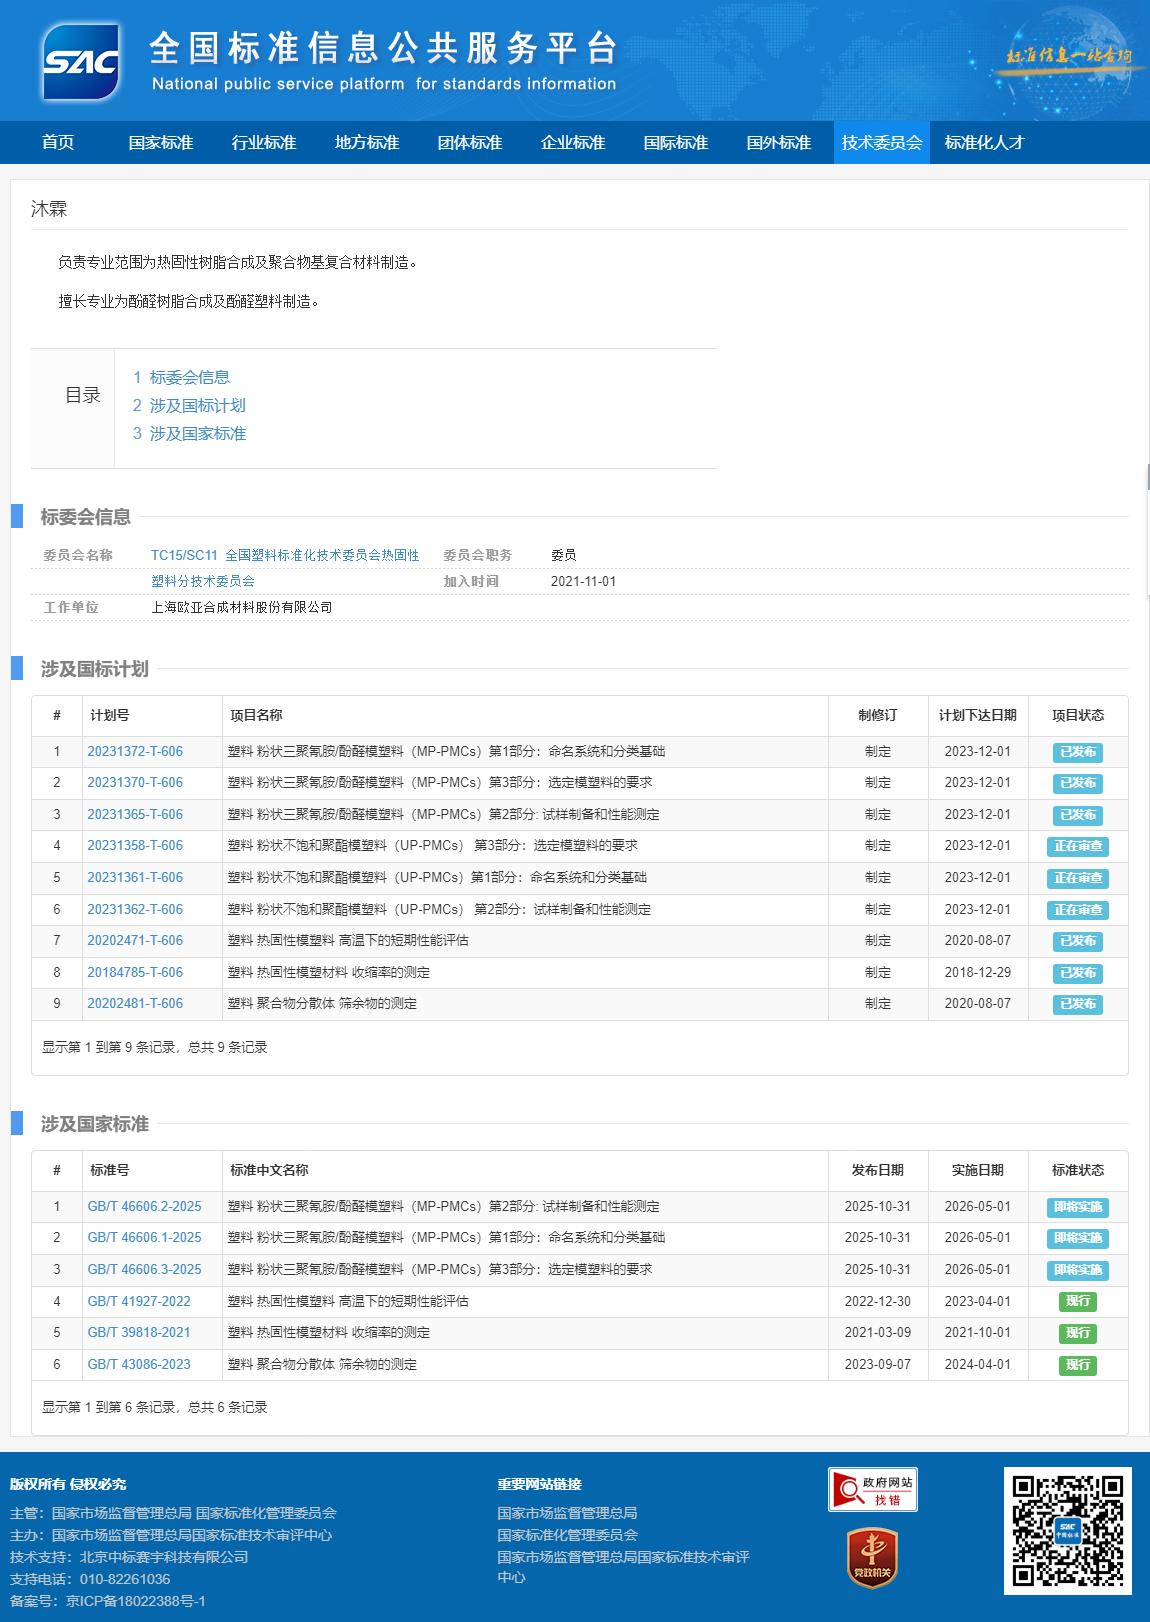Image resolution: width=1150 pixels, height=1622 pixels.
Task: Sort by 计划下达日期 column header
Action: point(977,715)
